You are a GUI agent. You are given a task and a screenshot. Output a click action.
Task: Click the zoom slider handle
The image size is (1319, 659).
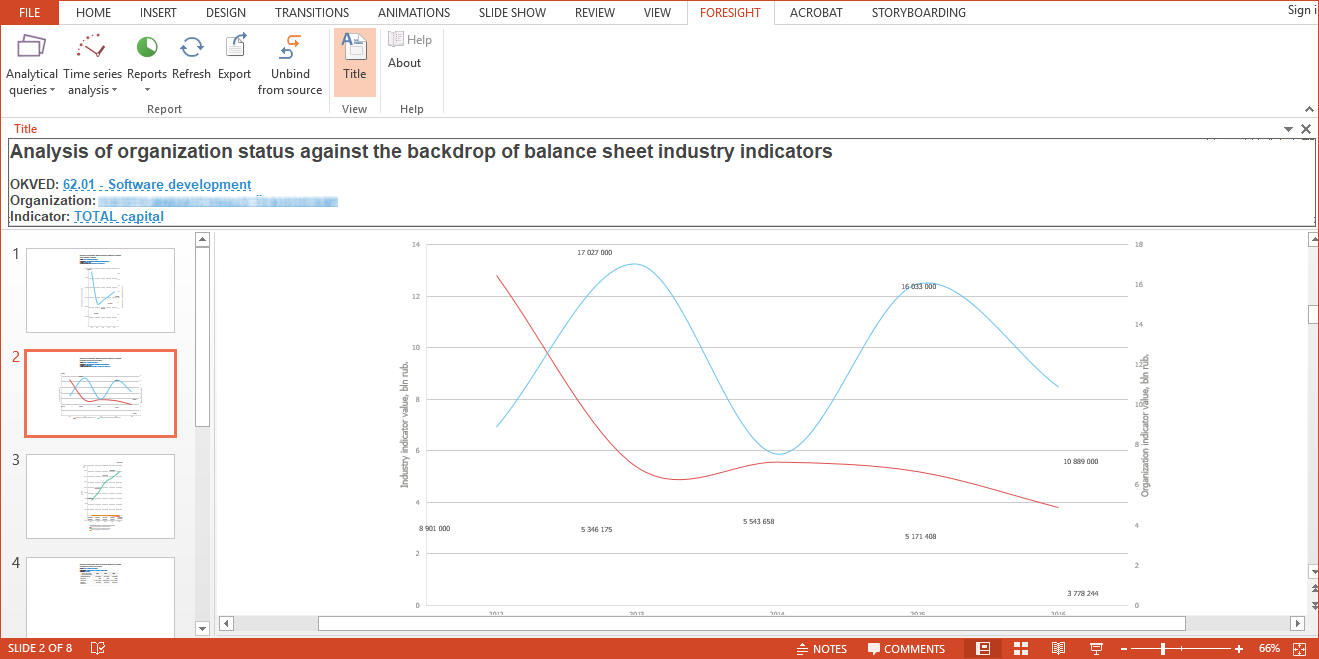1162,648
